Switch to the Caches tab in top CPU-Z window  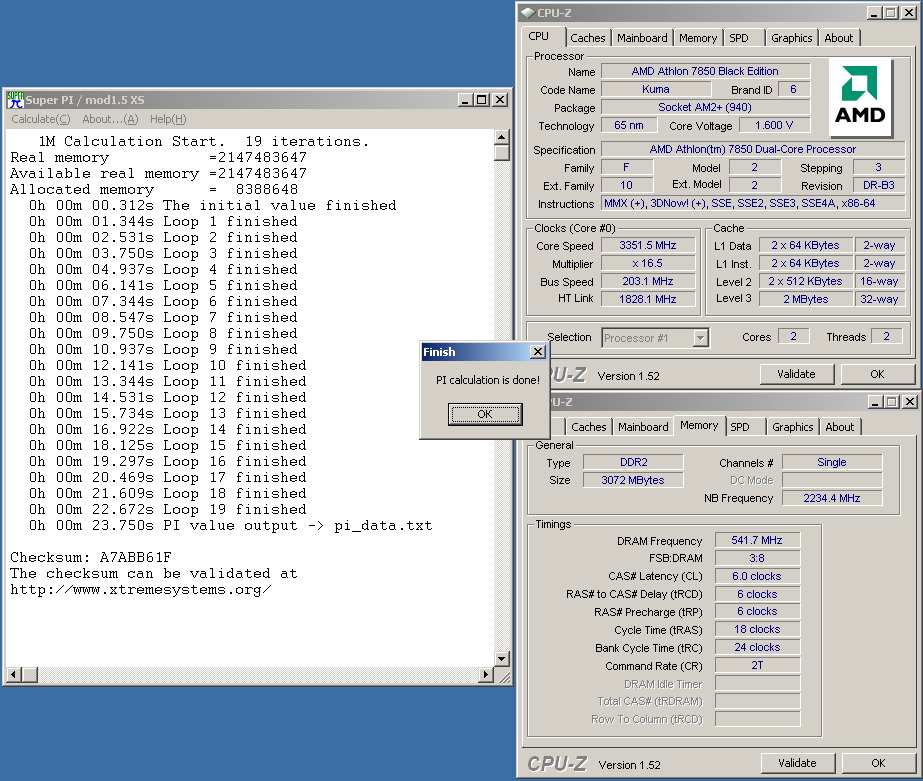tap(587, 38)
